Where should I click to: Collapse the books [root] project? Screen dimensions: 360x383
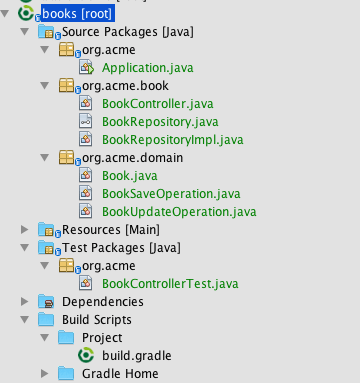pyautogui.click(x=5, y=14)
